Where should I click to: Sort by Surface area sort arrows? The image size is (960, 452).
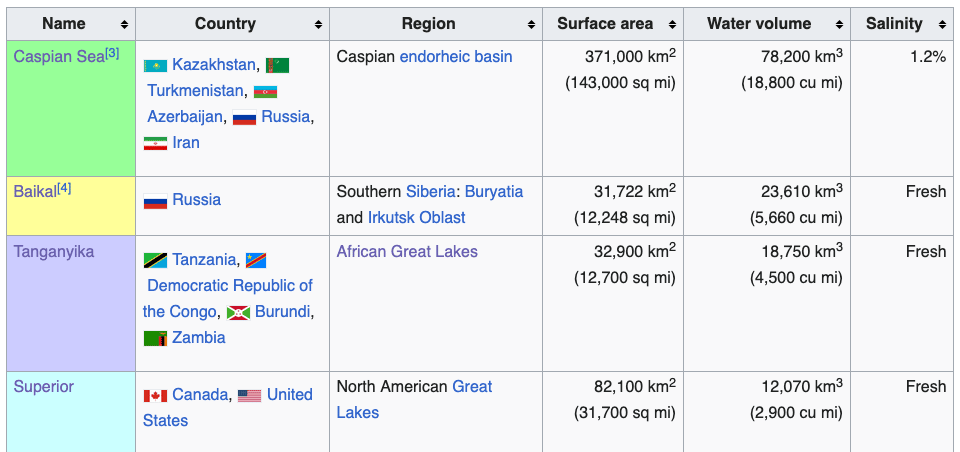point(672,24)
